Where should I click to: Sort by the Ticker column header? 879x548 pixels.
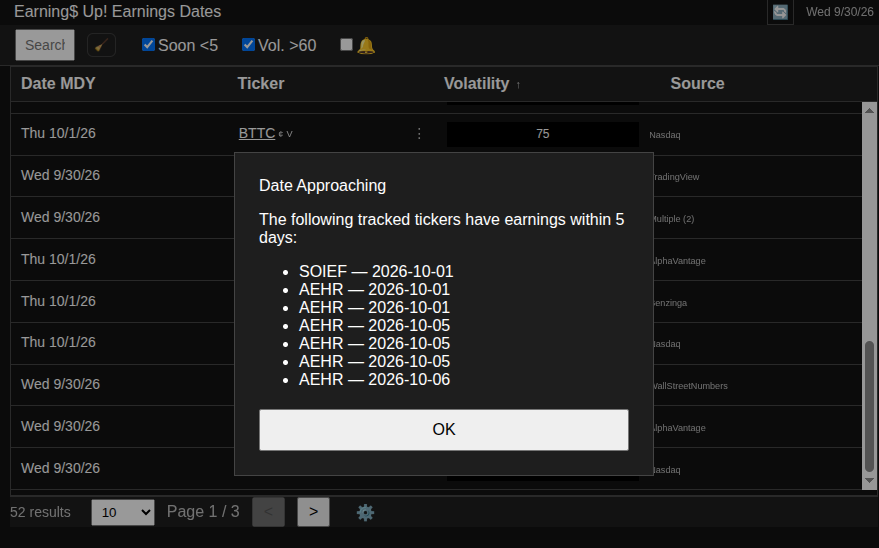point(261,83)
